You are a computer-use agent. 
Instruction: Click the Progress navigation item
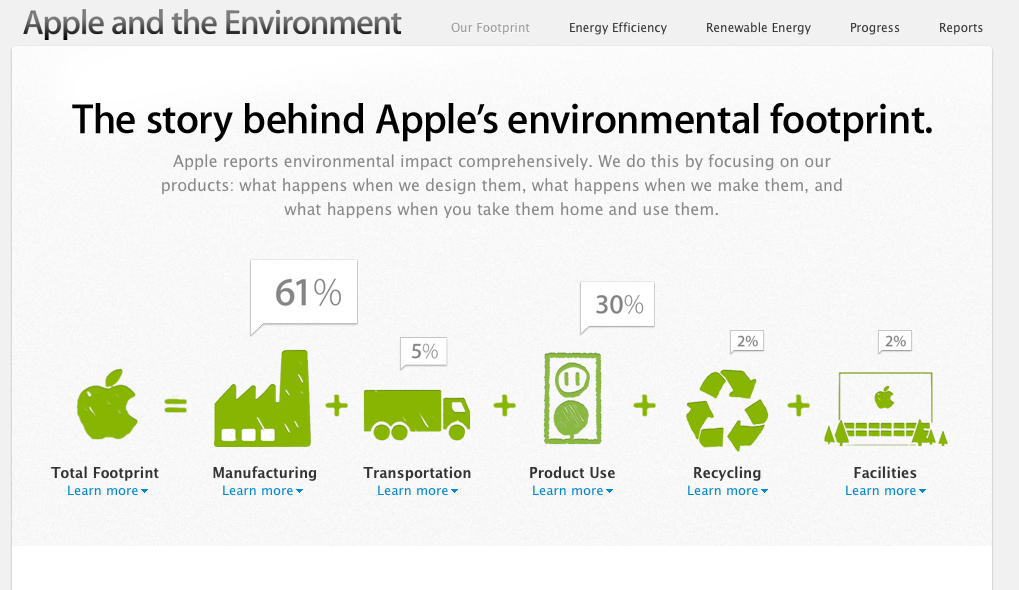[874, 28]
